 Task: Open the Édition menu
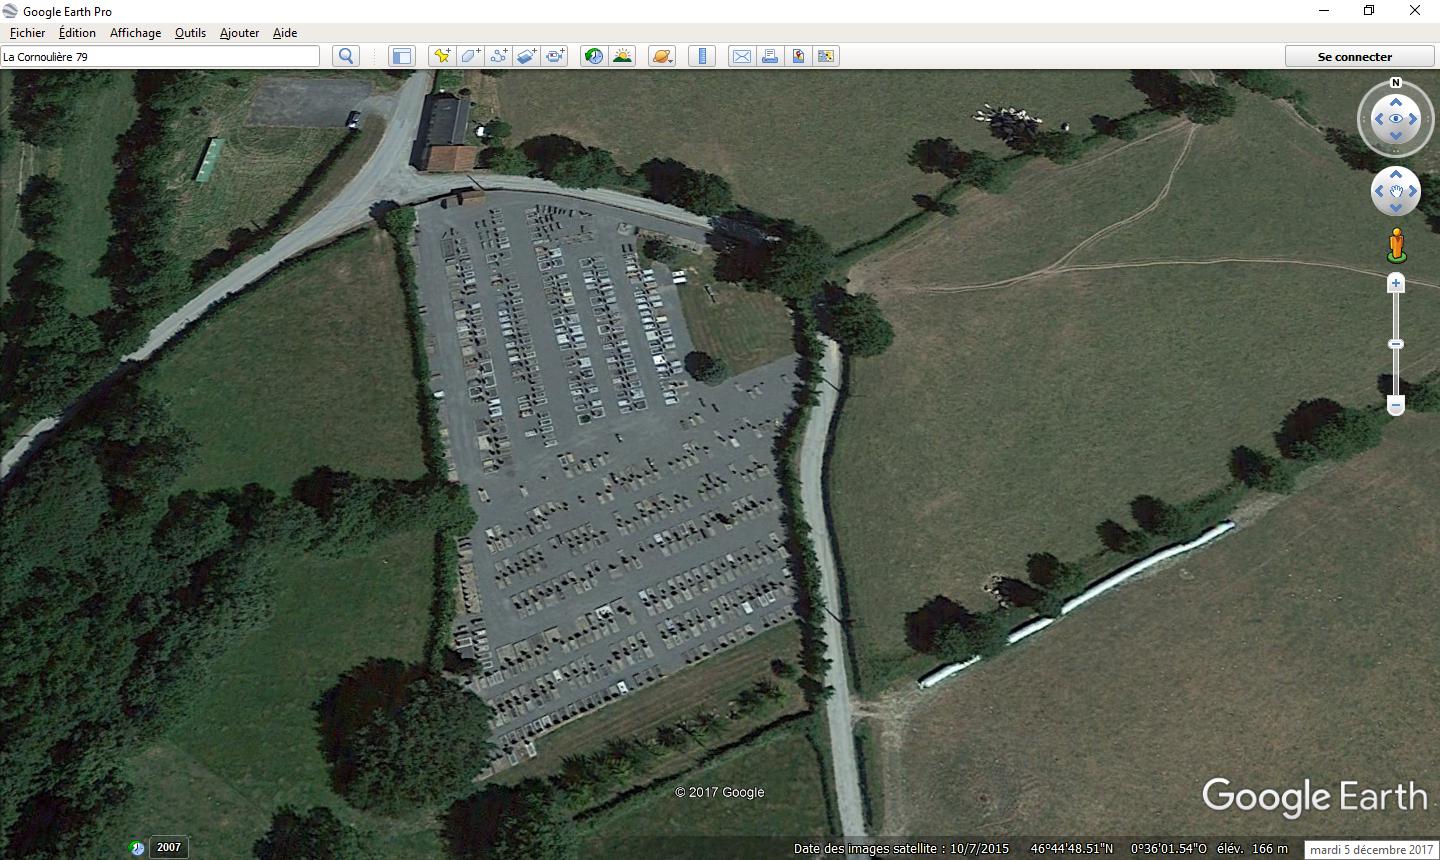[77, 33]
